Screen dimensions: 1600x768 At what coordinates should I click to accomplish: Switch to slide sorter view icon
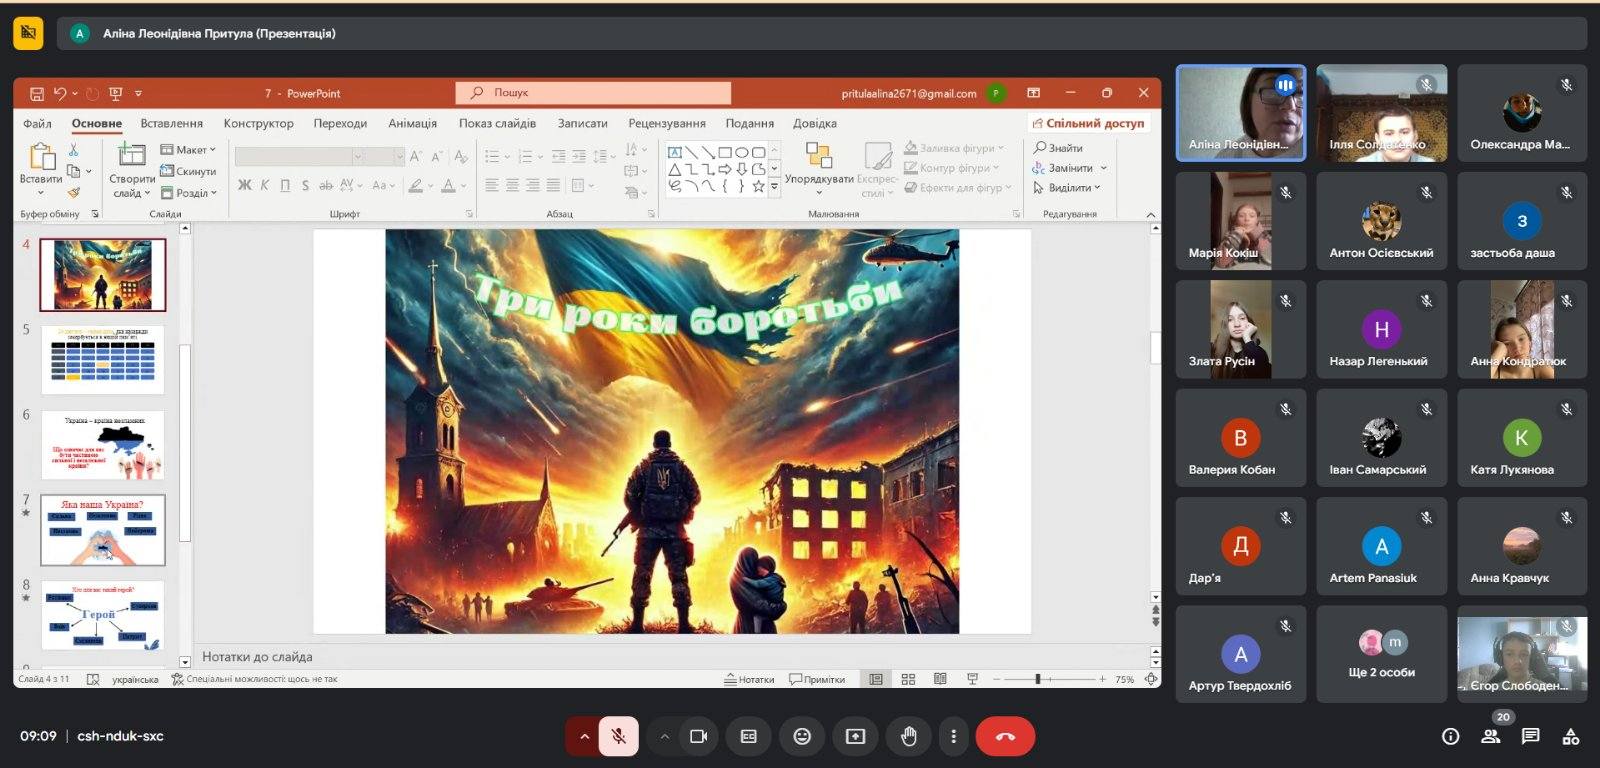(x=908, y=680)
